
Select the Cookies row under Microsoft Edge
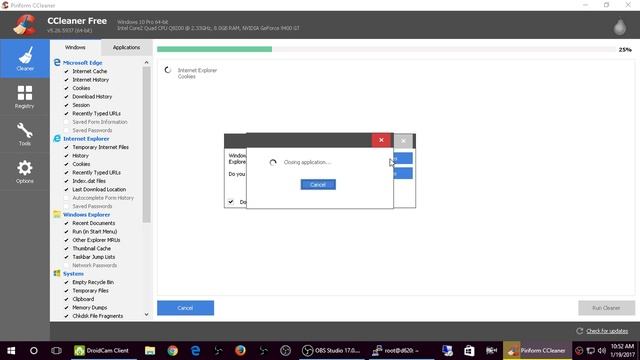click(81, 88)
